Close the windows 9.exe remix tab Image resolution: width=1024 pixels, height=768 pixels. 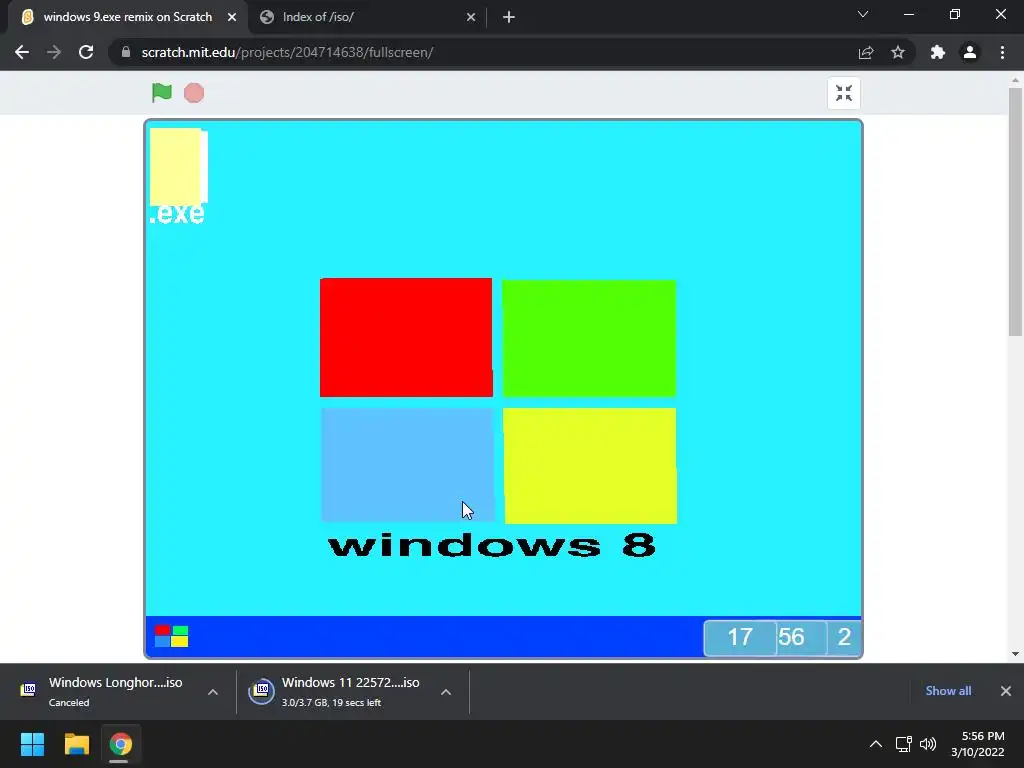232,17
